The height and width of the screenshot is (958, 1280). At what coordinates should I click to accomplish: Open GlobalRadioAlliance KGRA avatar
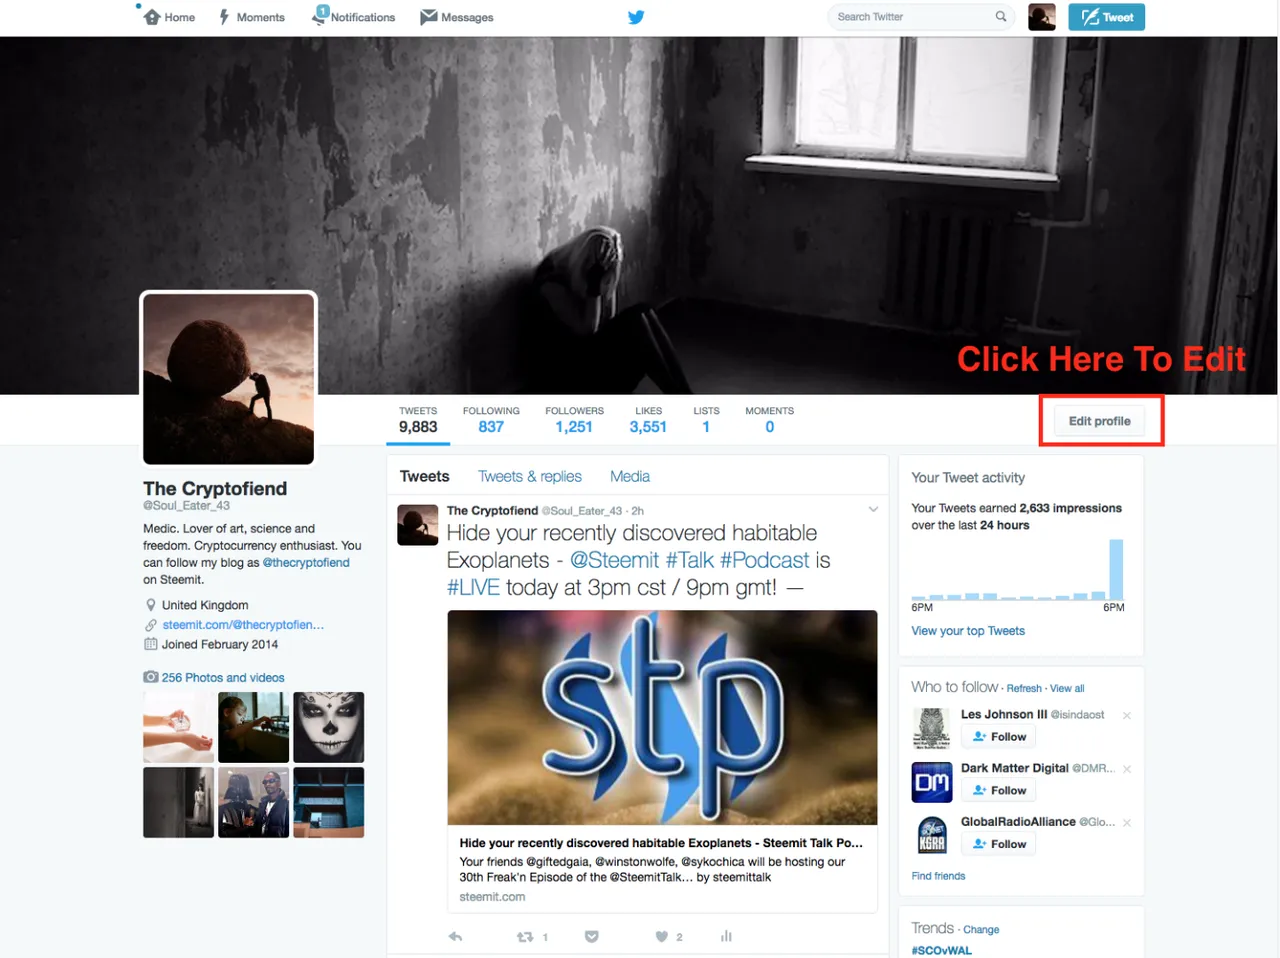pos(932,835)
